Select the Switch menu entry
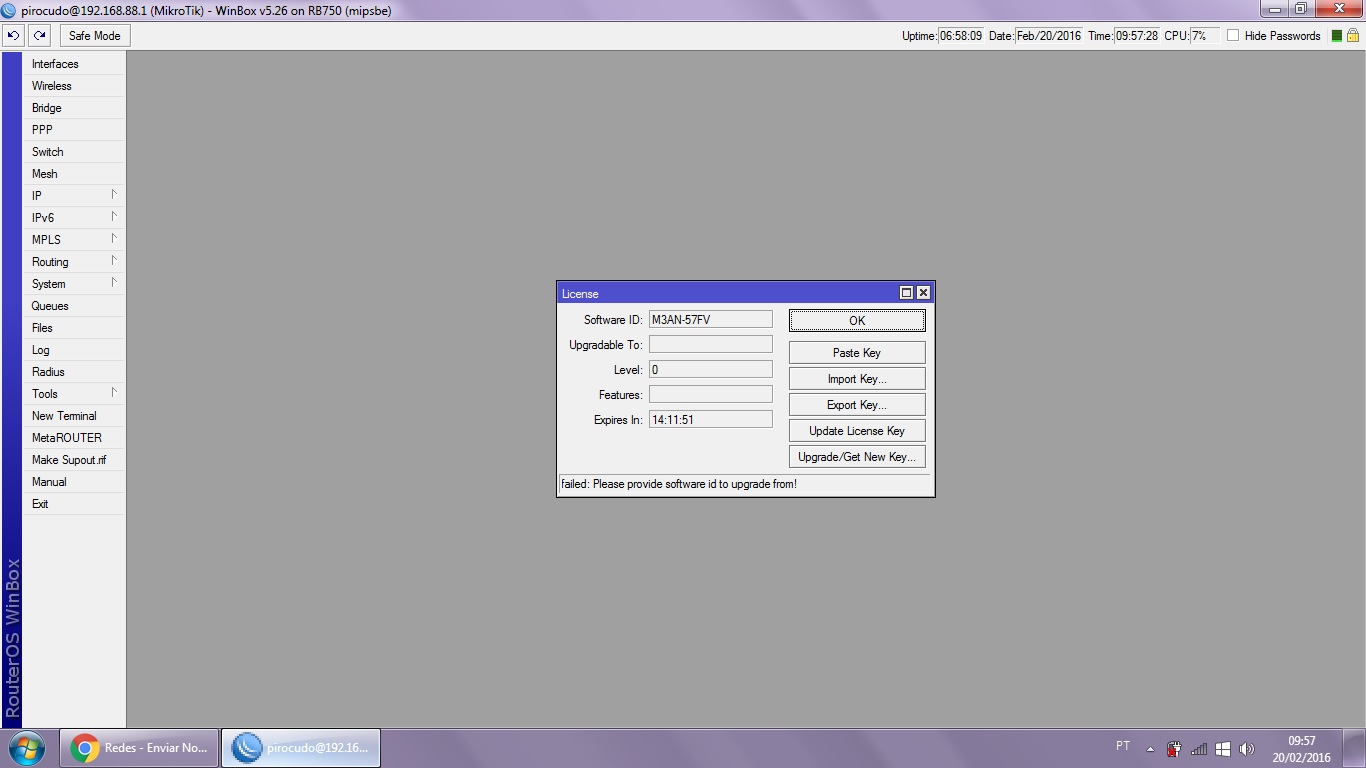 click(x=74, y=152)
